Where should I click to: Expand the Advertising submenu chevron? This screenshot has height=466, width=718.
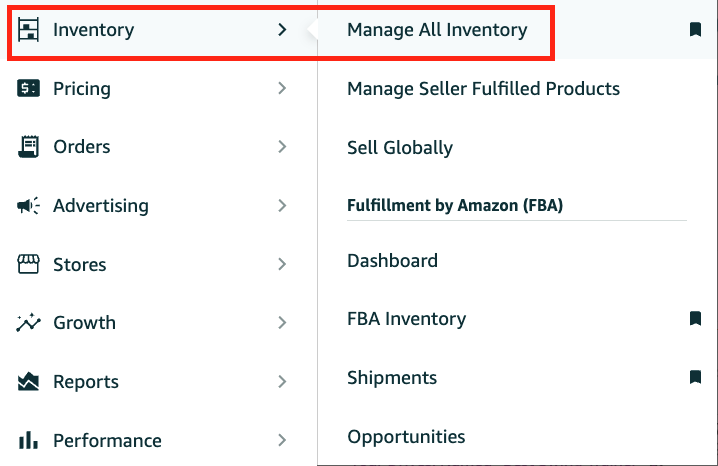pos(282,206)
